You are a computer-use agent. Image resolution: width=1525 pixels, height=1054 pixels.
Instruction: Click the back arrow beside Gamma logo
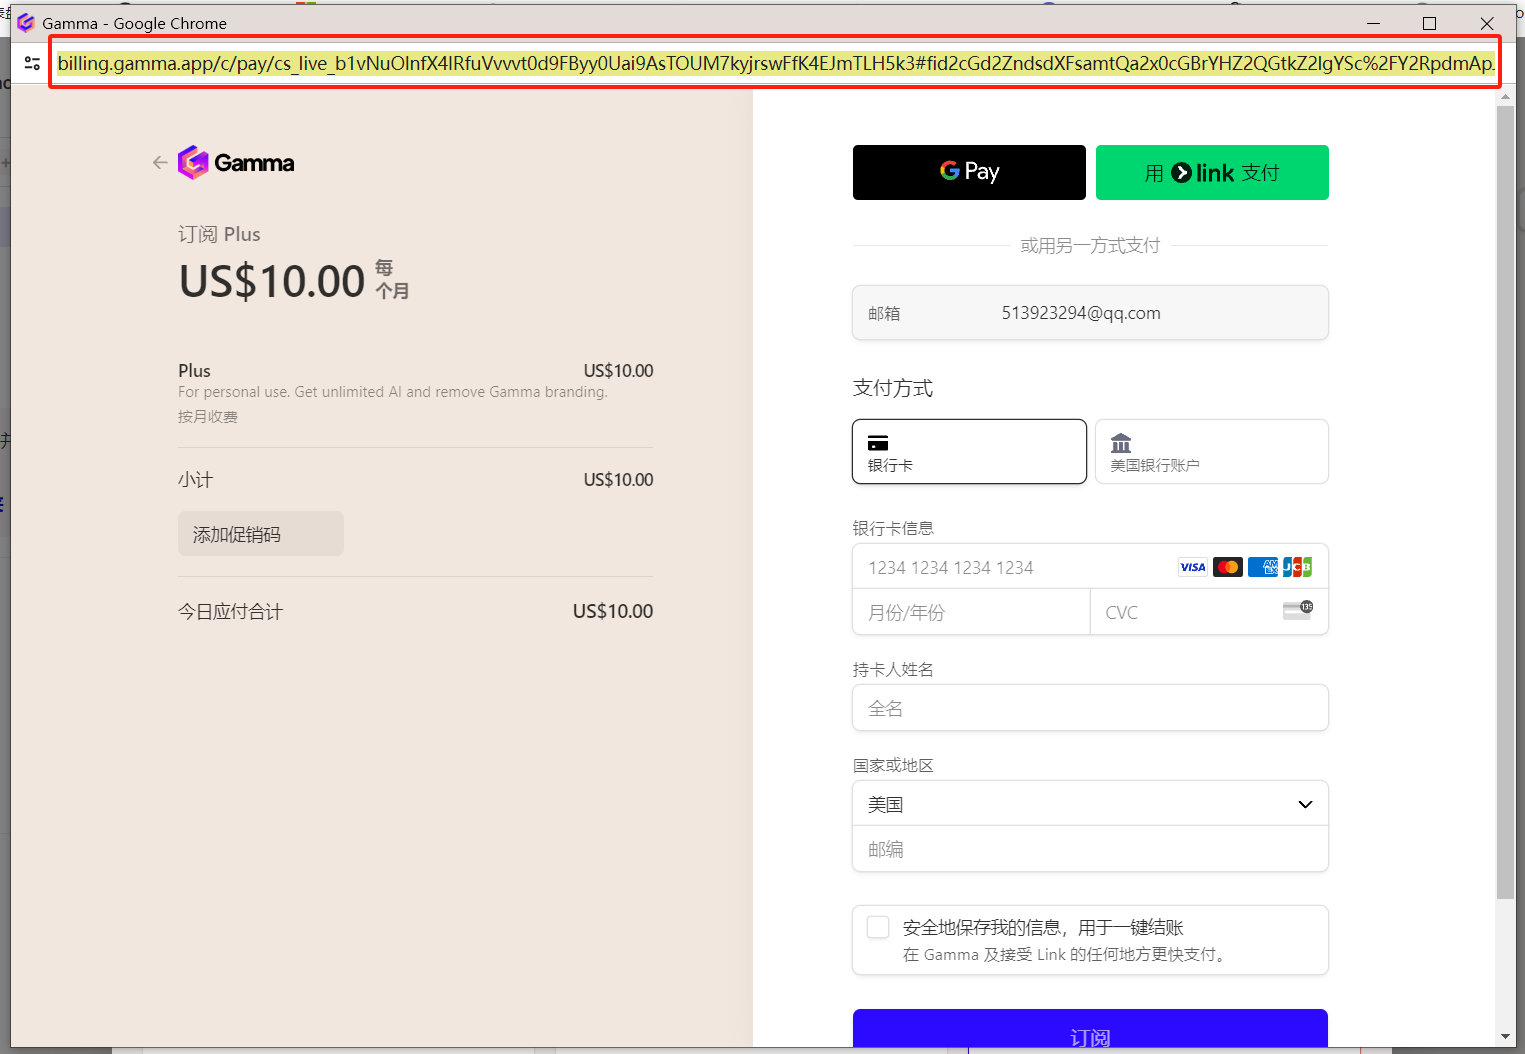(x=160, y=162)
